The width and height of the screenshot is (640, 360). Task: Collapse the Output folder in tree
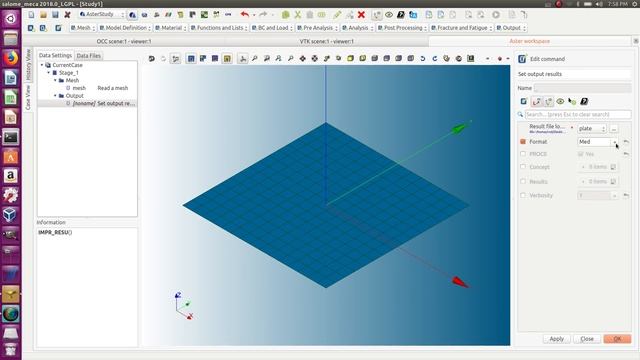tap(56, 96)
